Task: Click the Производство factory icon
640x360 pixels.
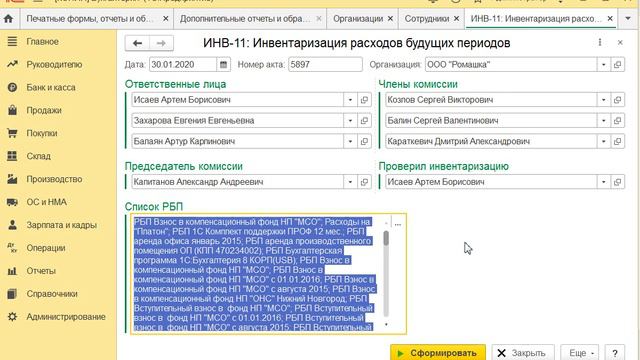Action: [x=12, y=179]
